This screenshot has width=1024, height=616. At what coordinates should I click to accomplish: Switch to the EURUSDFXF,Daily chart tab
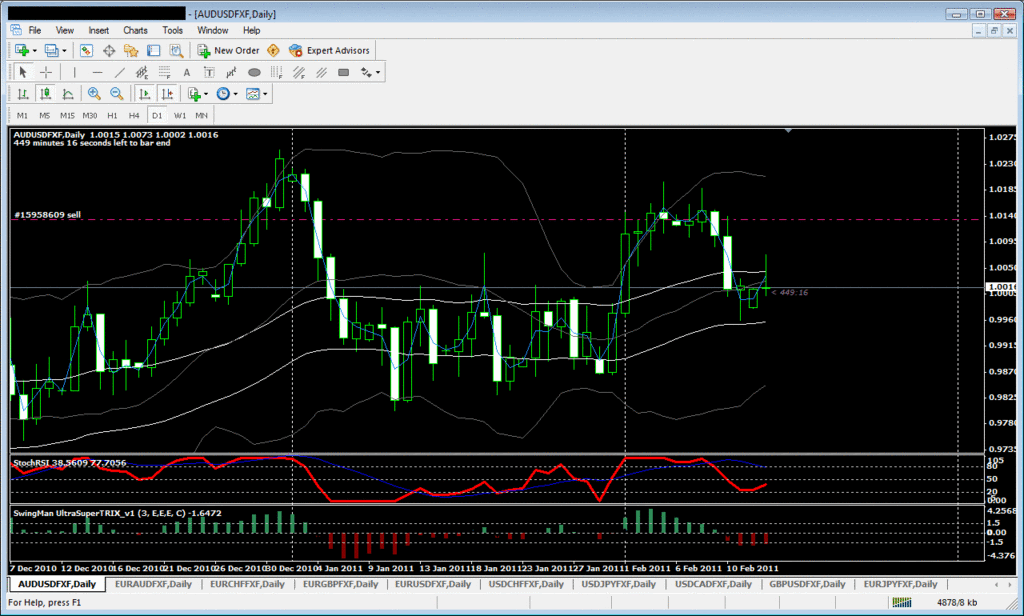pos(433,584)
